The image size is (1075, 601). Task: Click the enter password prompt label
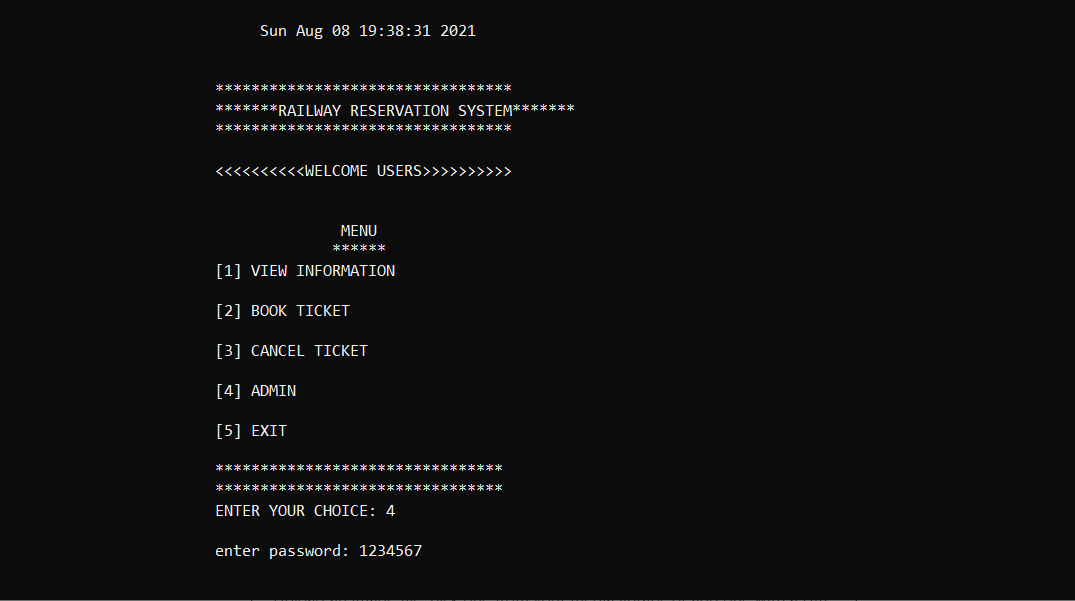point(282,551)
